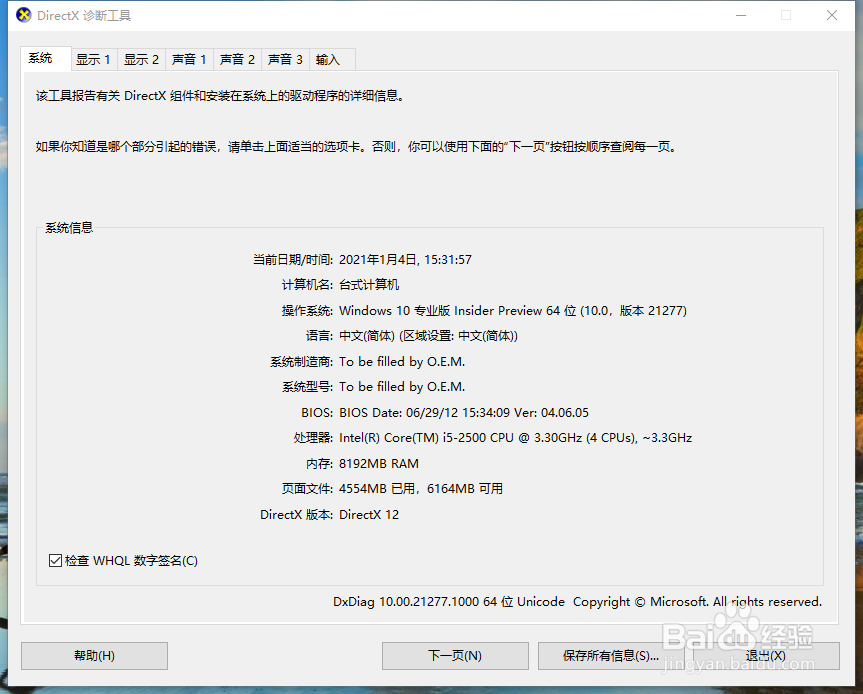Switch to the 显示 2 tab
This screenshot has height=694, width=863.
tap(141, 59)
